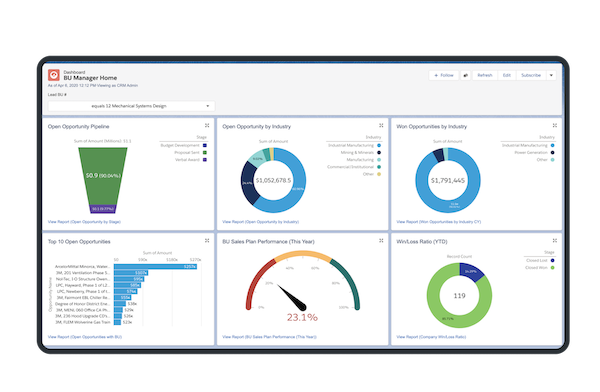Click the Follow button
This screenshot has height=392, width=600.
click(x=444, y=75)
